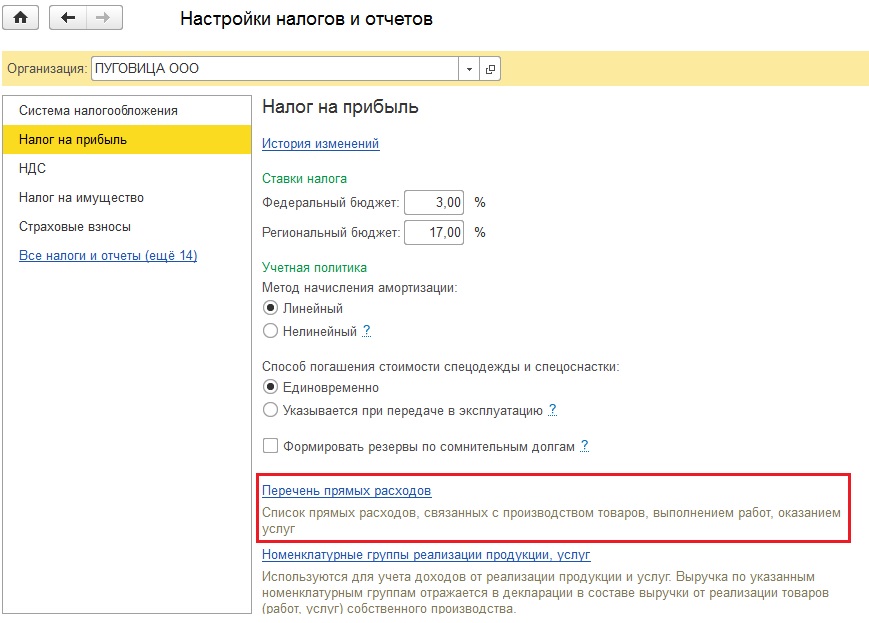Open Номенклатурные группы реализации продукции link

coord(426,554)
